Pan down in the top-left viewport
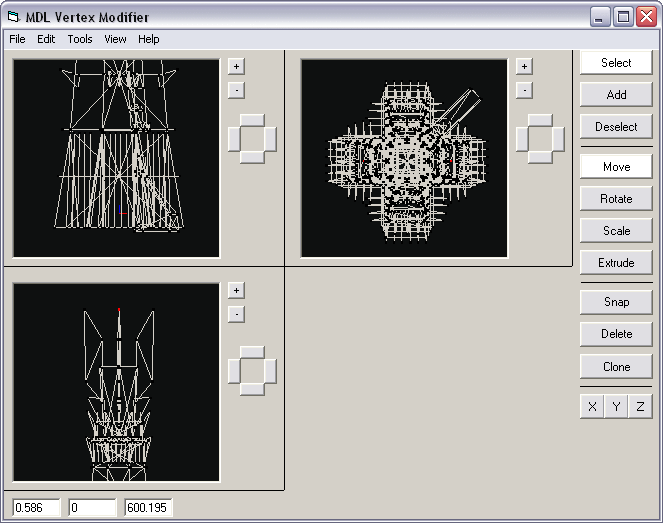Screen dimensions: 663x523 click(252, 157)
